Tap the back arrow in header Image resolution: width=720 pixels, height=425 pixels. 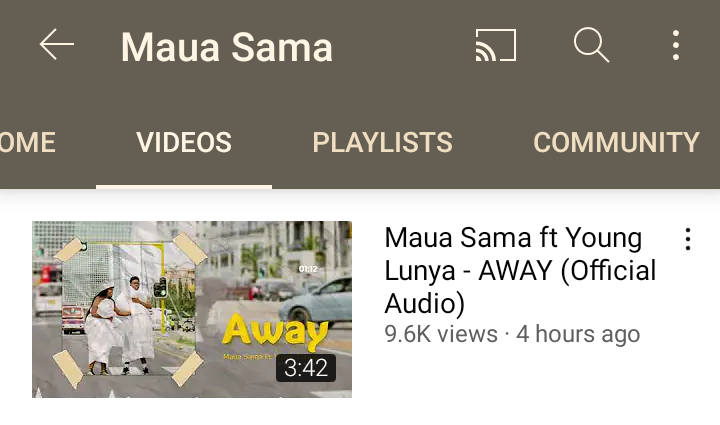click(56, 45)
